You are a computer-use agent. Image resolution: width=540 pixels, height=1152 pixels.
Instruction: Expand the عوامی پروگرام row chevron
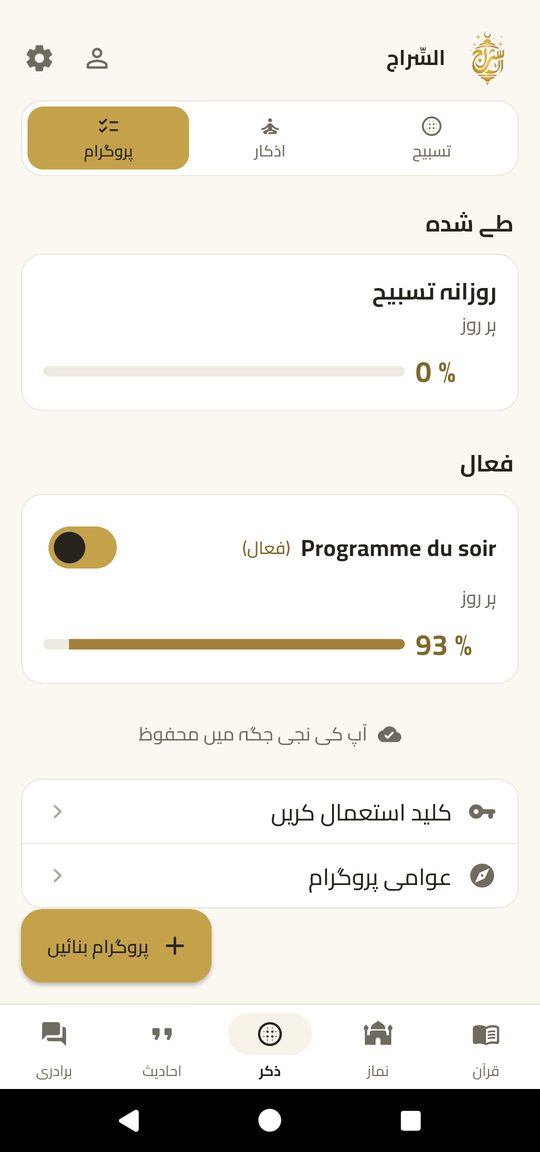point(57,876)
